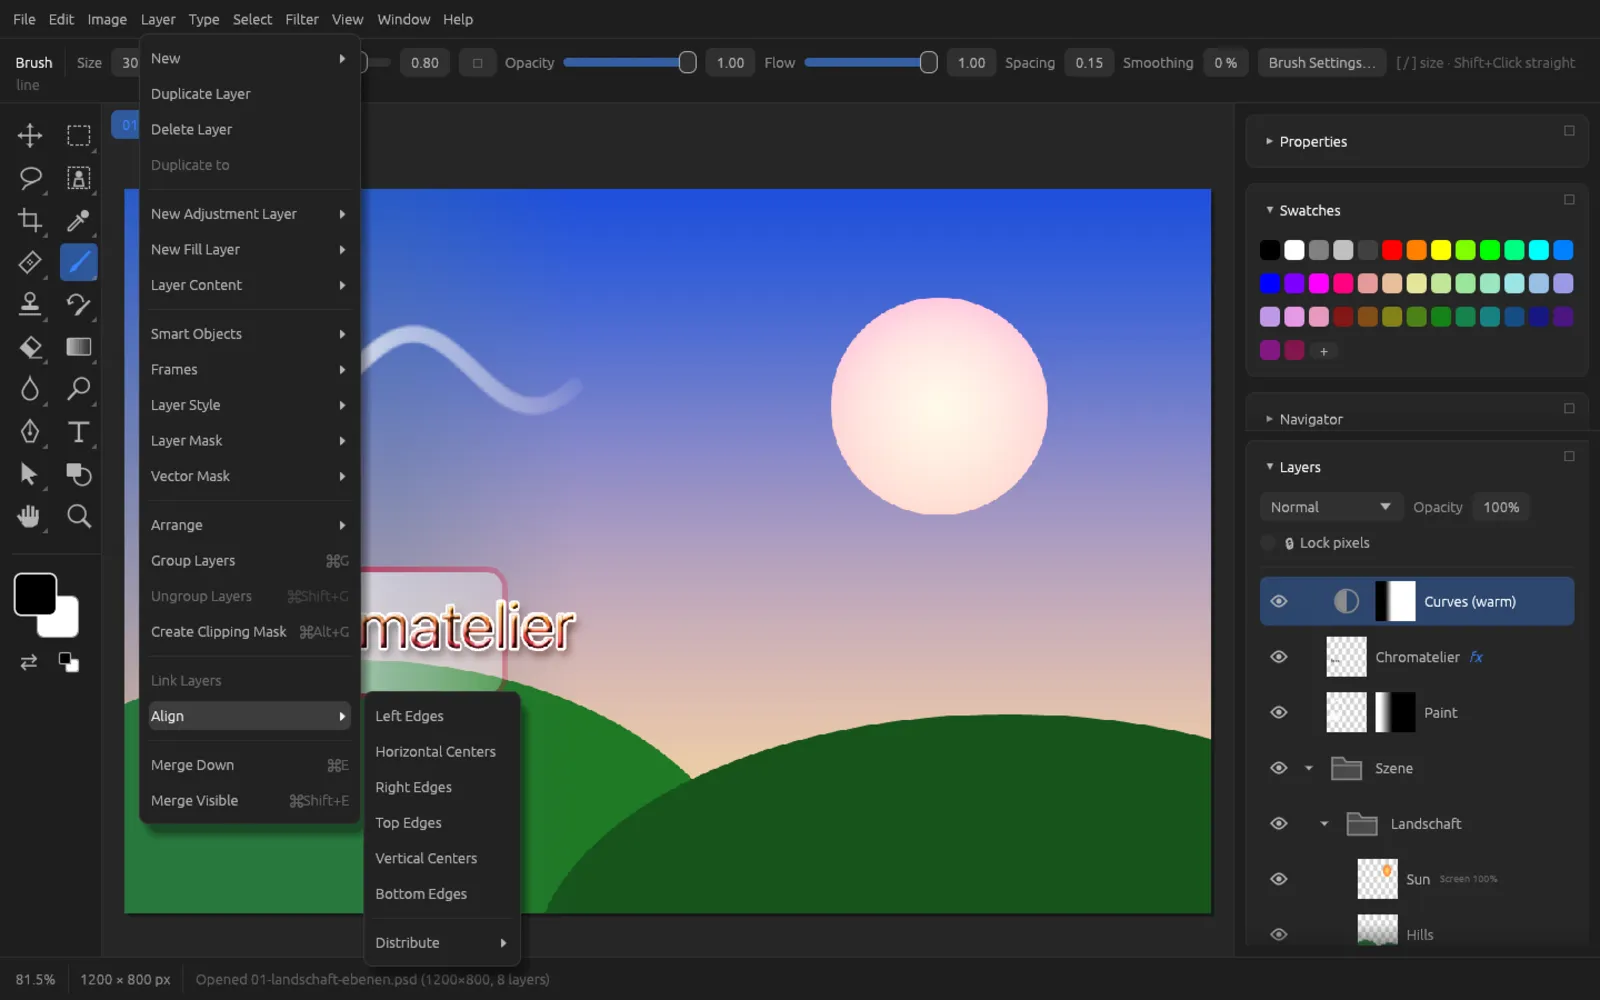Screen dimensions: 1600x1000
Task: Select the Move tool
Action: (30, 135)
